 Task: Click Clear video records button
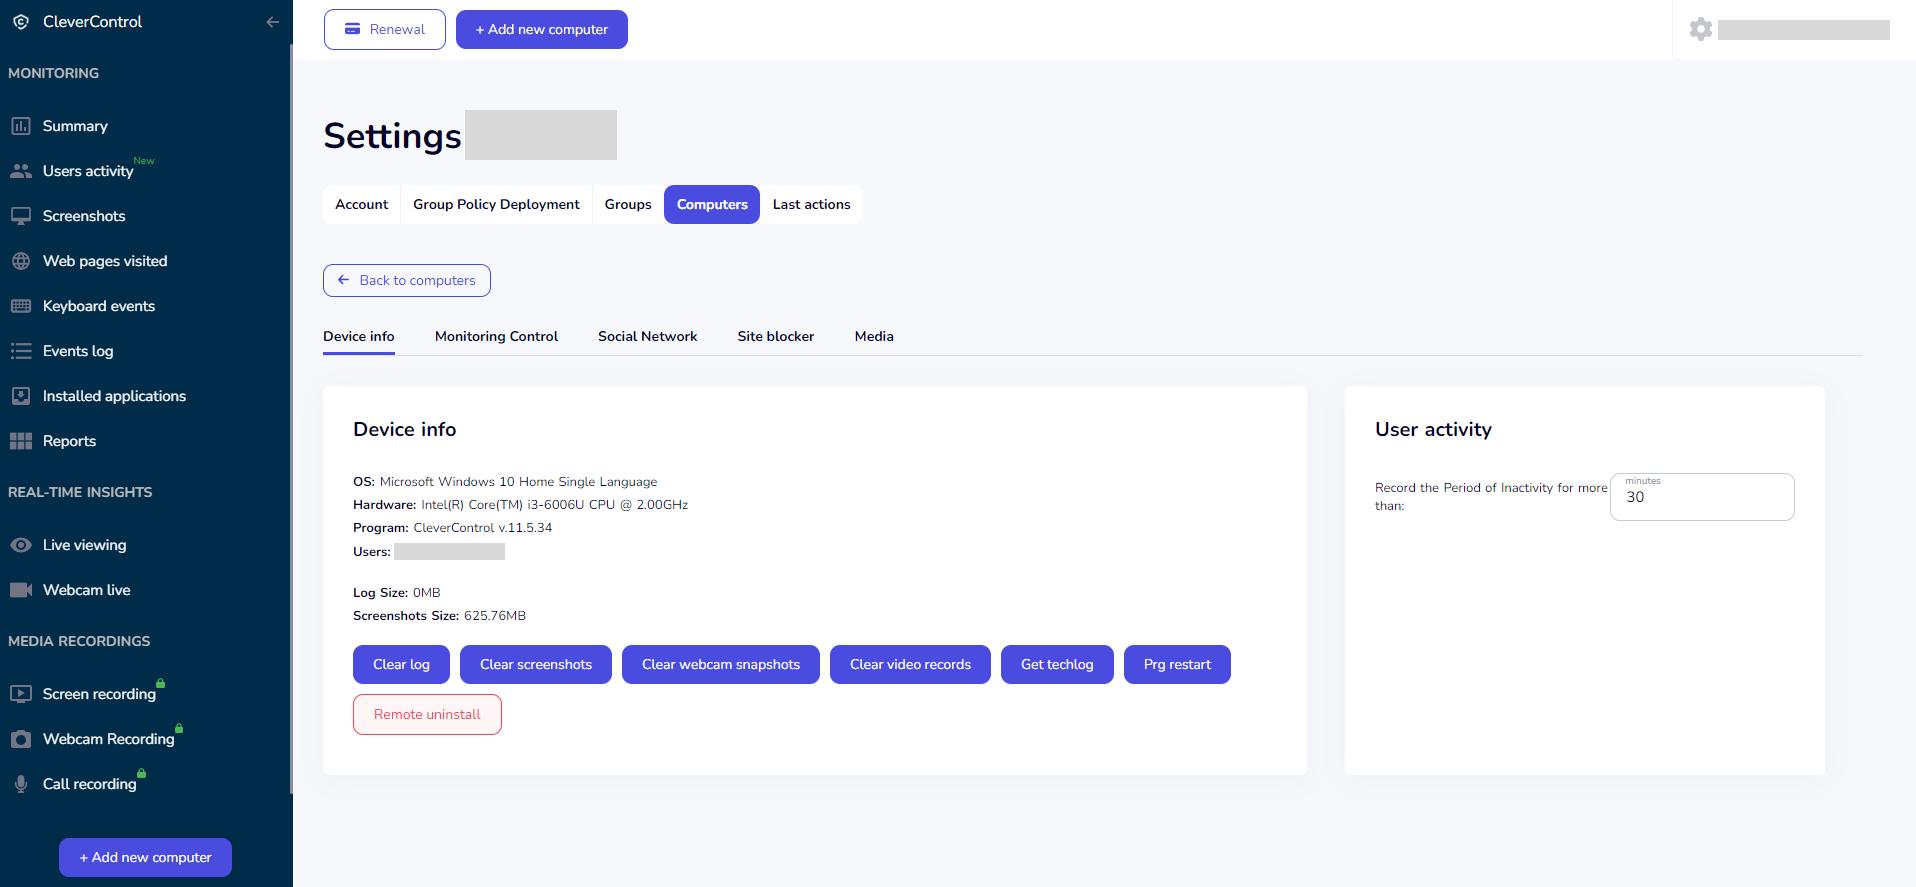pyautogui.click(x=910, y=664)
